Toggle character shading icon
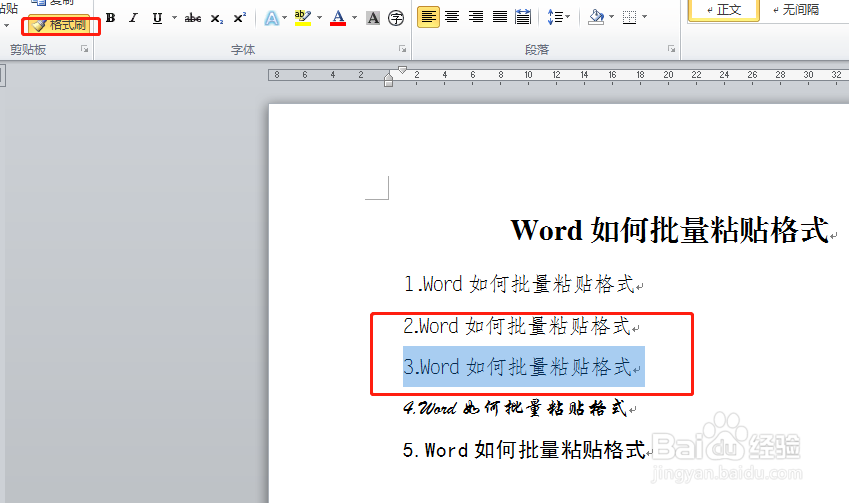Screen dimensions: 849x503 tap(373, 18)
